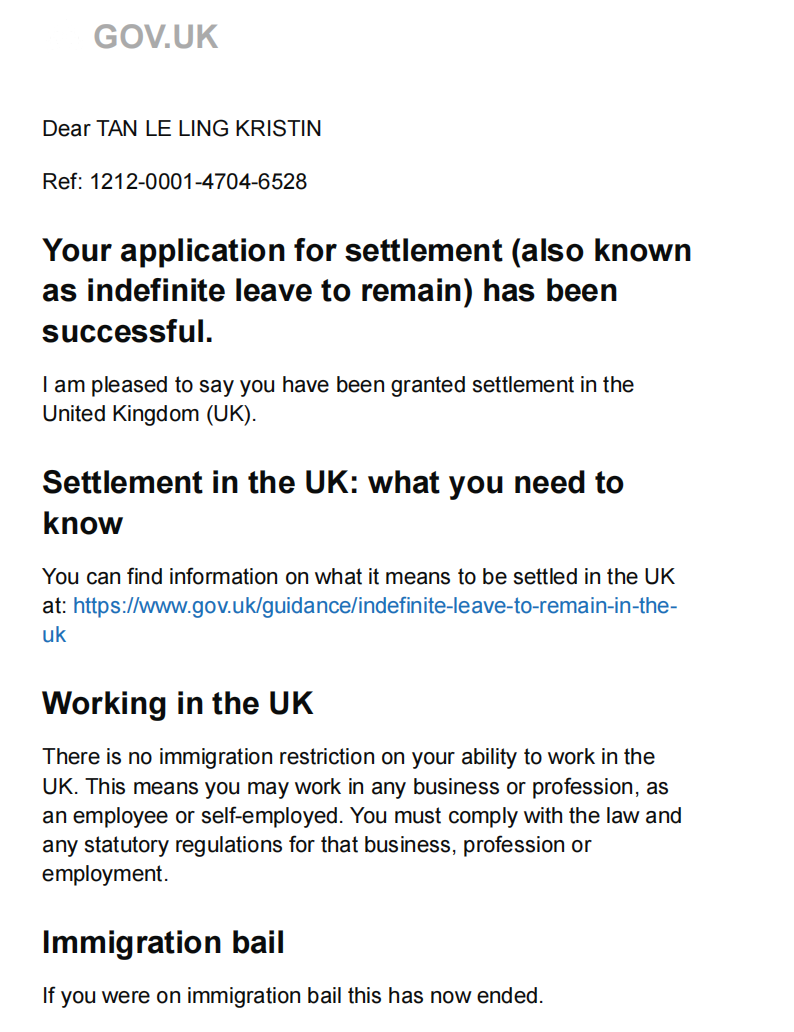This screenshot has height=1032, width=794.
Task: Click the GOV.UK logo
Action: (155, 38)
